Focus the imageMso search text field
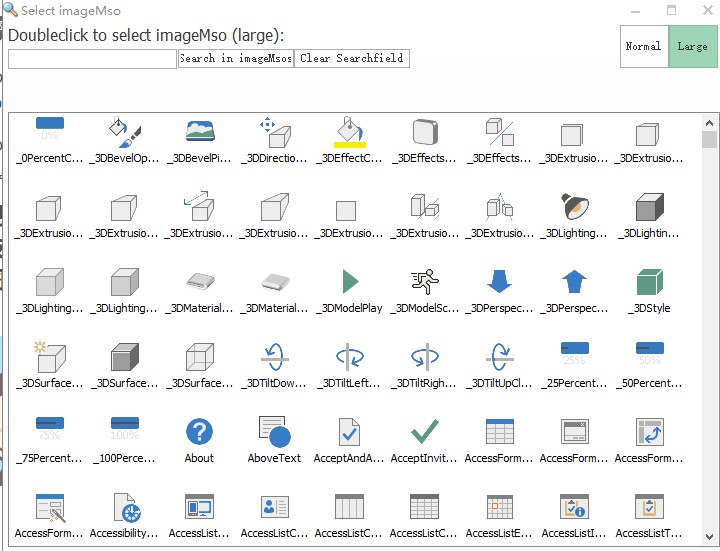This screenshot has height=551, width=720. click(92, 59)
